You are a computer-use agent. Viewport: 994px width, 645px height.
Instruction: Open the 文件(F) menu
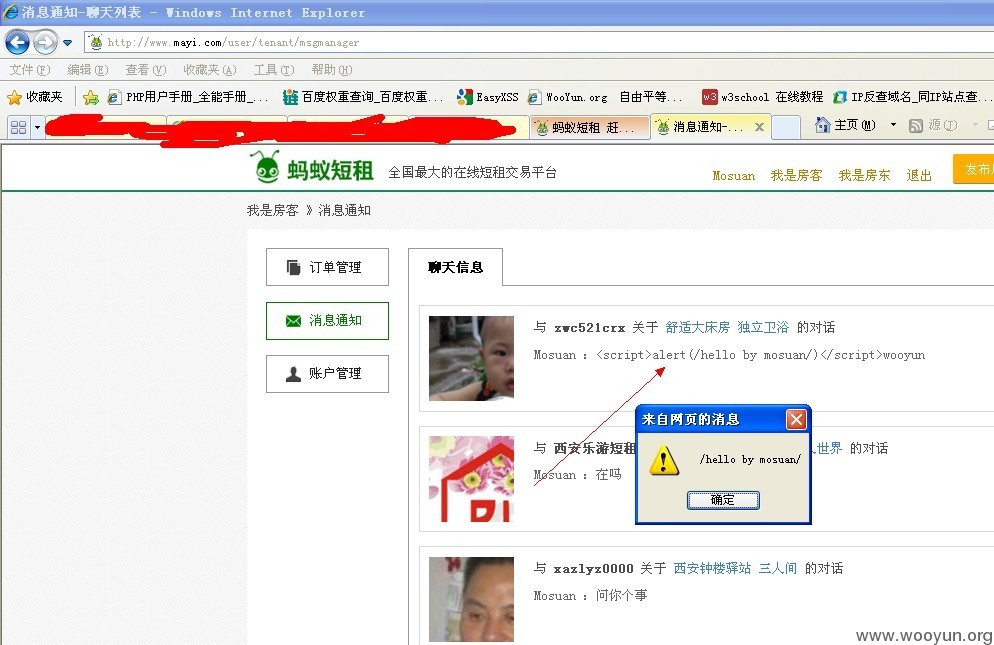[30, 70]
